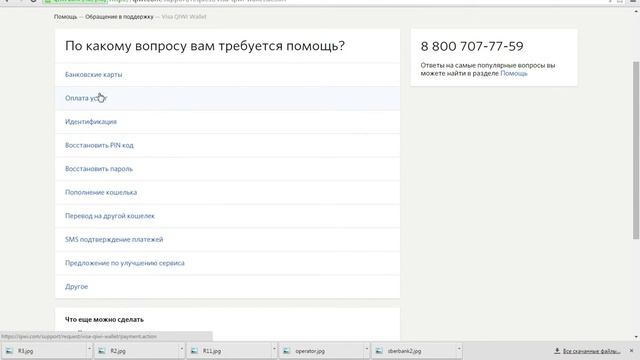
Task: Open downloaded file R11.jpg
Action: 231,351
